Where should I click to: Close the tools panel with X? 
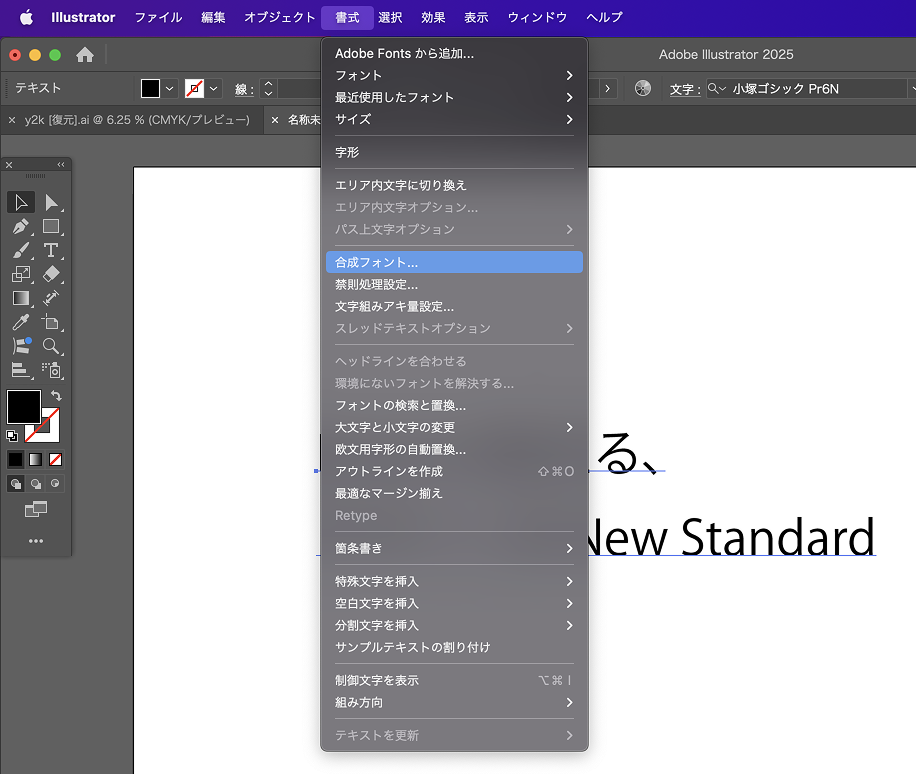pyautogui.click(x=9, y=165)
